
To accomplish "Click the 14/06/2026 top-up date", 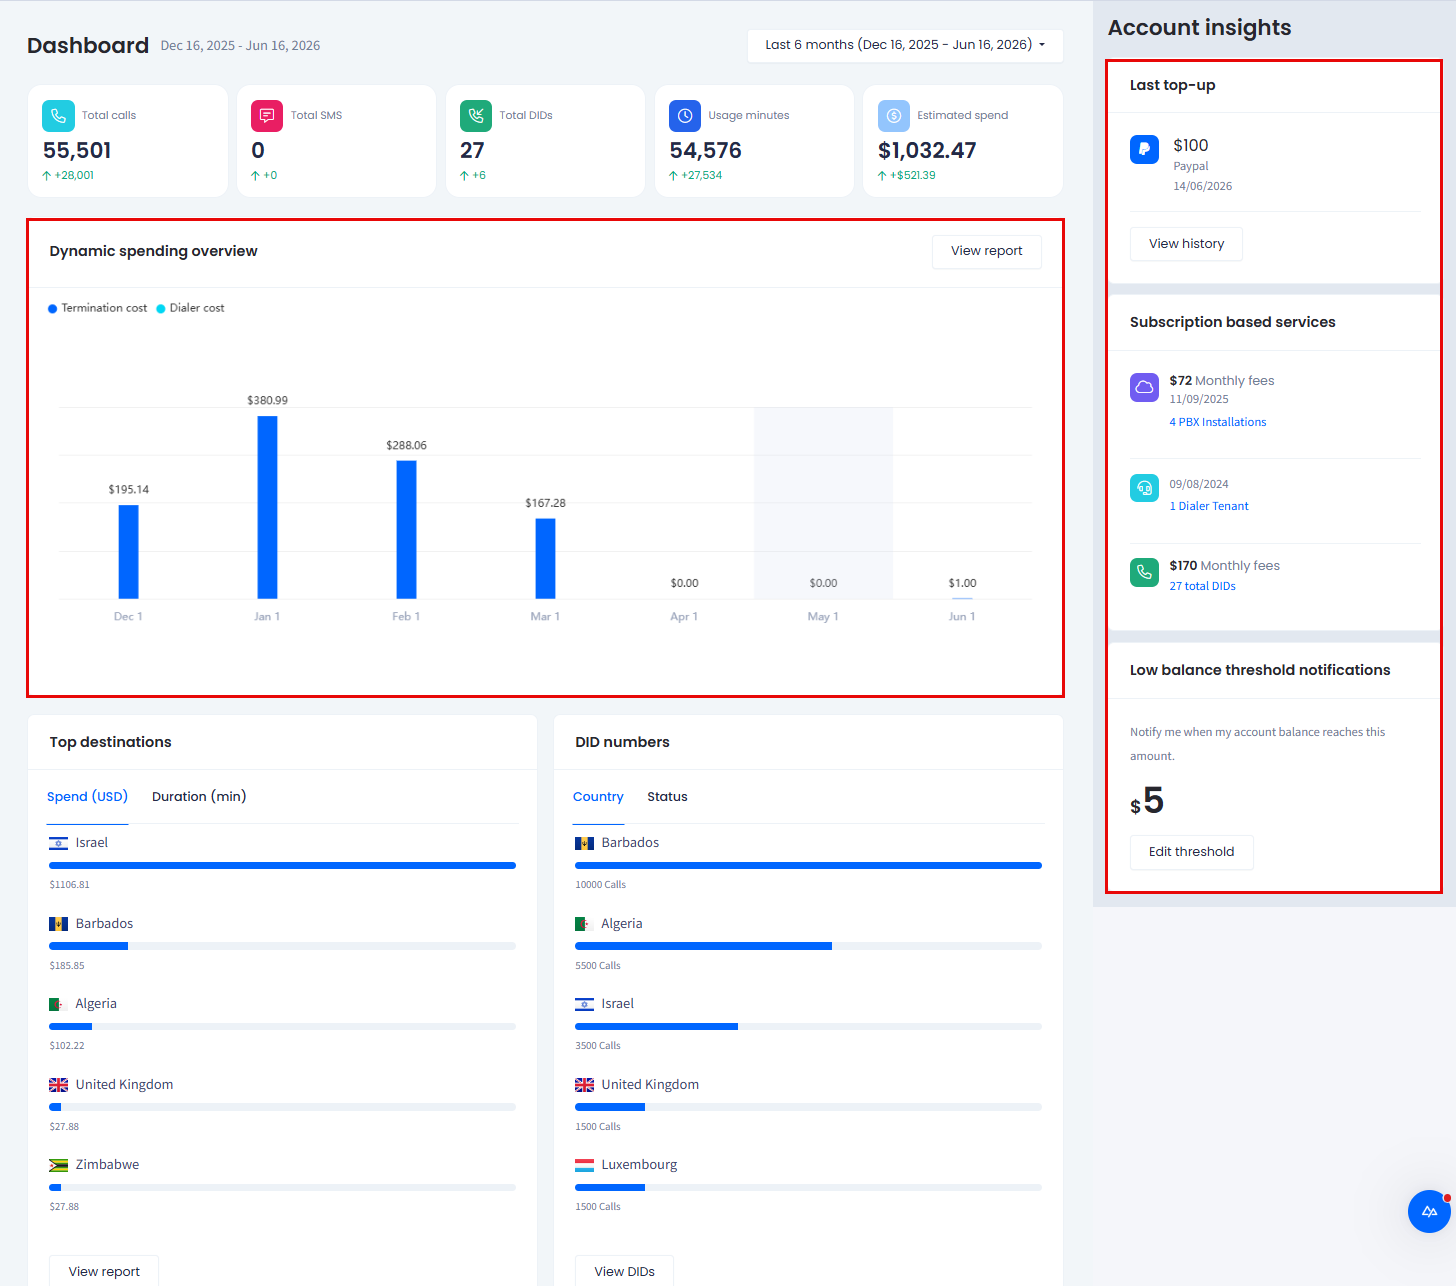I will pyautogui.click(x=1203, y=186).
